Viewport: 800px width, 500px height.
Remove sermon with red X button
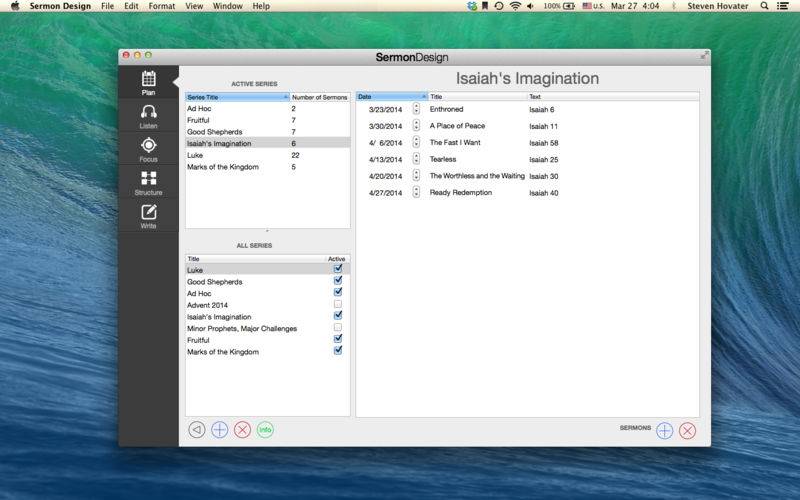687,431
